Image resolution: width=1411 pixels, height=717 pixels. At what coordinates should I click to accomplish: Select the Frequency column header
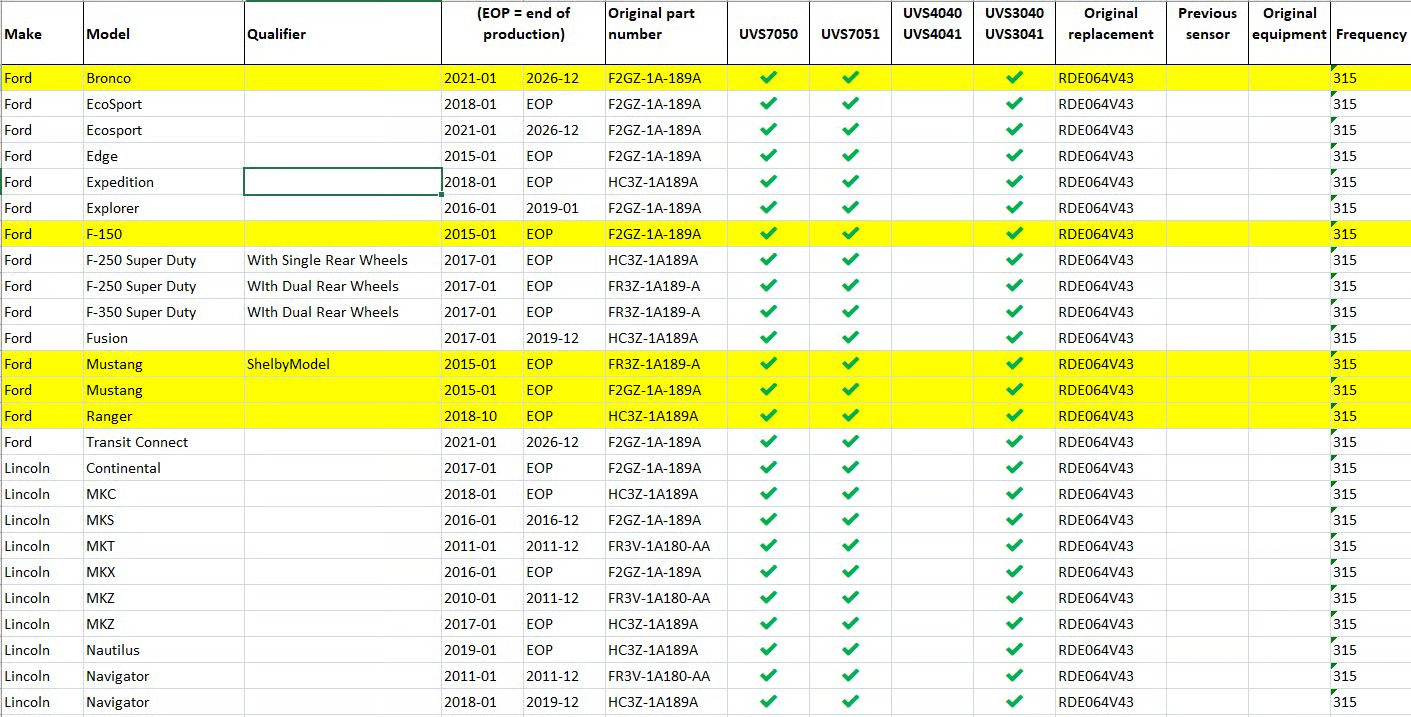(1371, 34)
